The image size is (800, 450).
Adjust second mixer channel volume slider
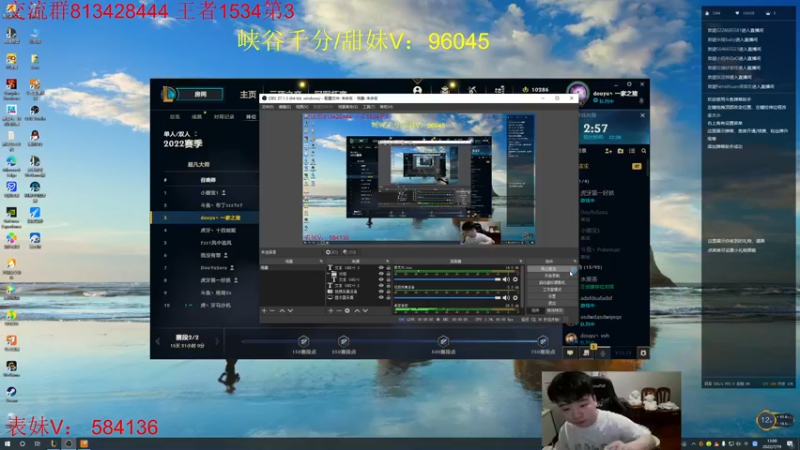[x=447, y=297]
